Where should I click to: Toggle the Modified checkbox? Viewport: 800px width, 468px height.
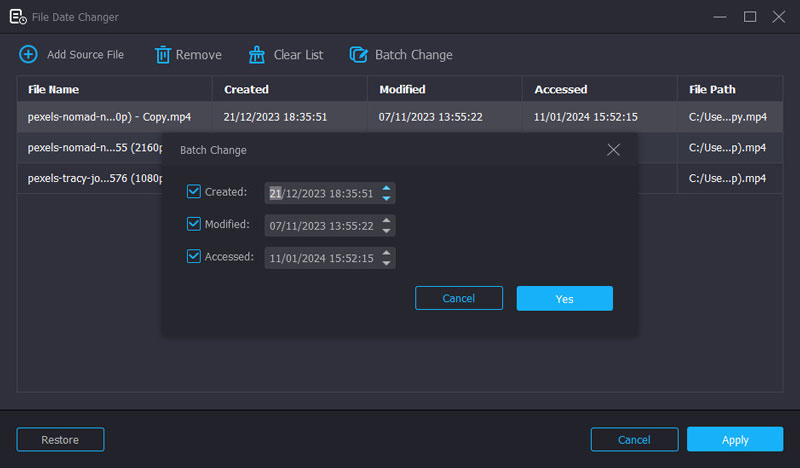click(x=194, y=224)
